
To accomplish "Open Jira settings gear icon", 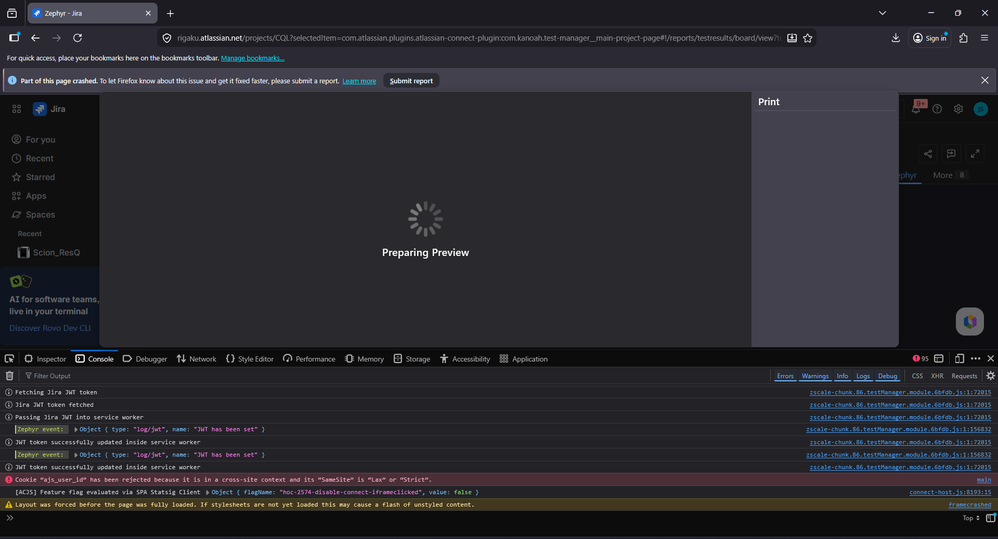I will coord(958,109).
